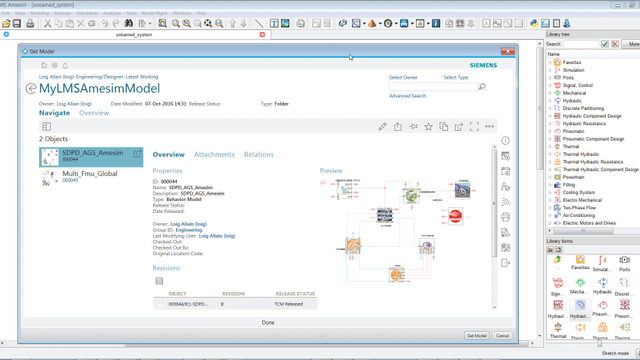Click the Library tree Search field
The width and height of the screenshot is (640, 360).
581,44
